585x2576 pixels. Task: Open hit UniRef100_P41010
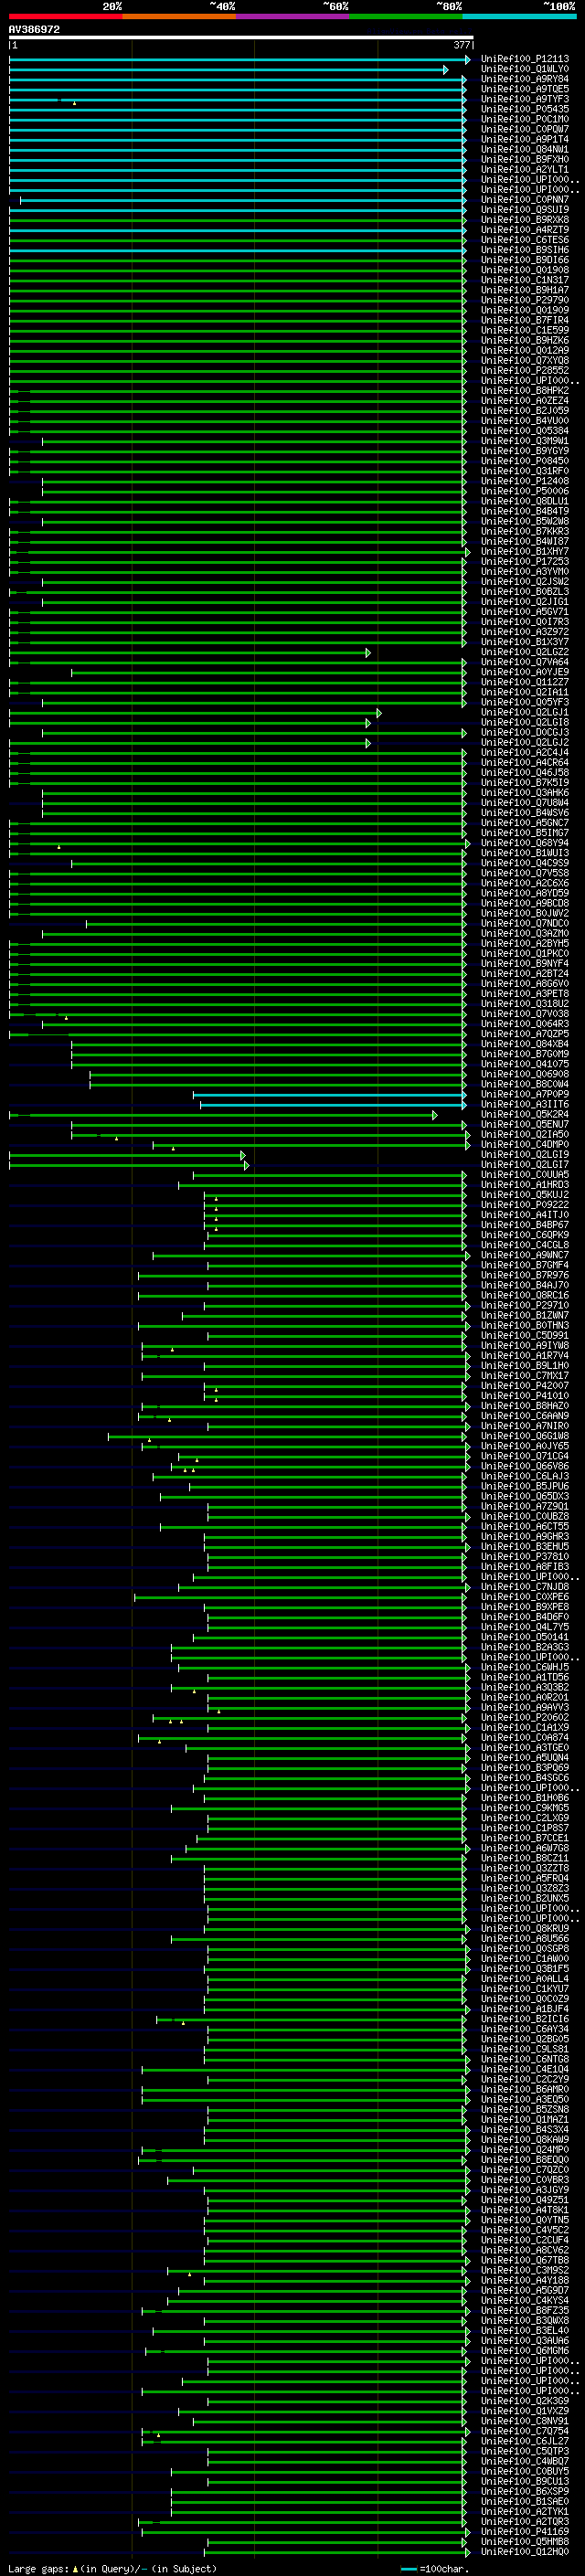click(525, 1396)
